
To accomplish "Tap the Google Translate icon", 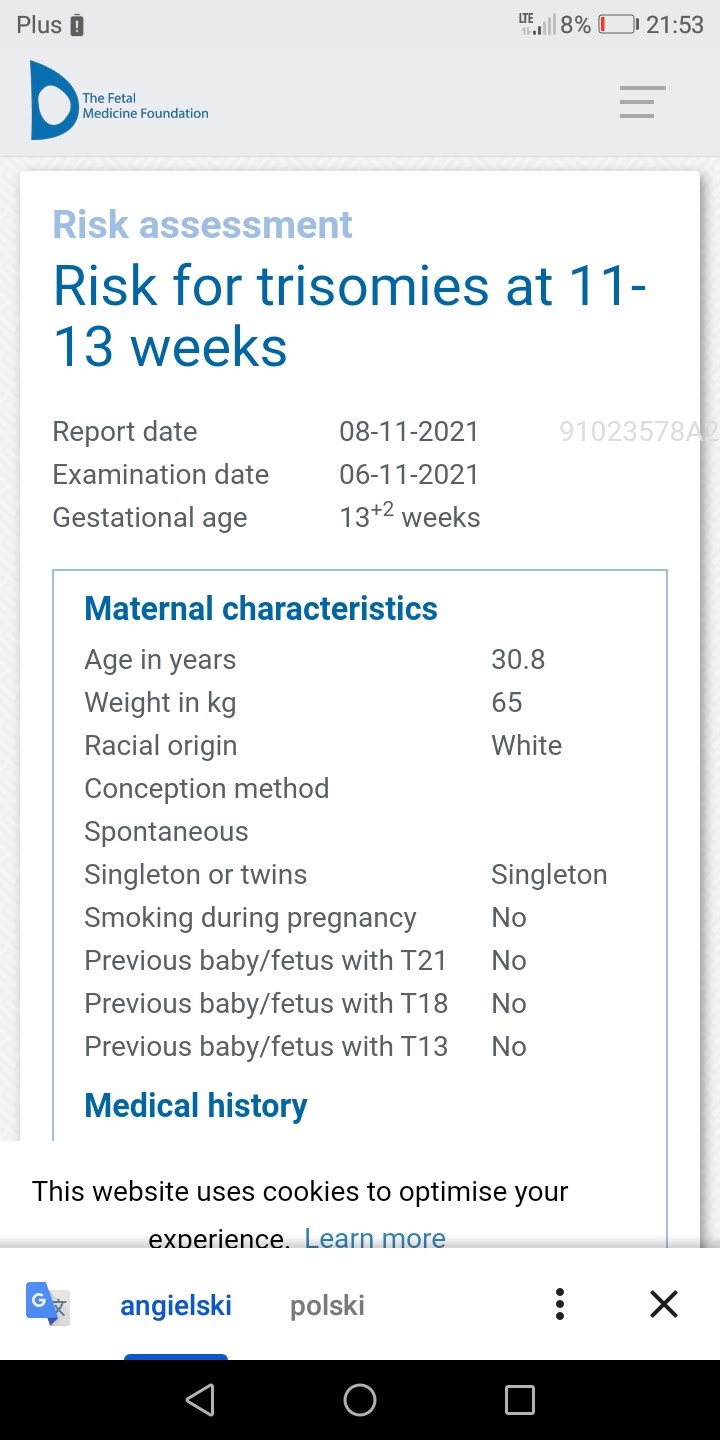I will (x=47, y=1304).
